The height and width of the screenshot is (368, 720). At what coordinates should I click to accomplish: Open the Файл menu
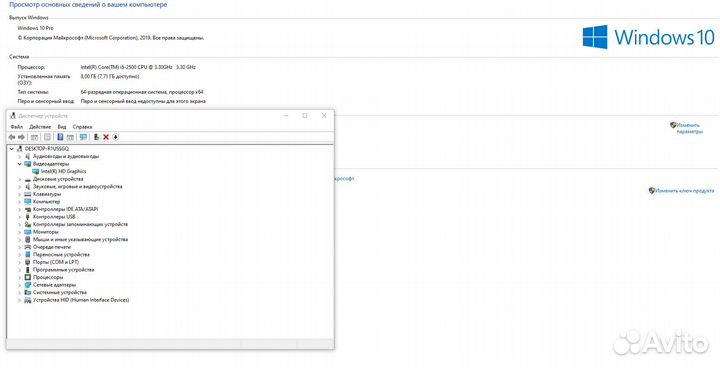click(17, 127)
